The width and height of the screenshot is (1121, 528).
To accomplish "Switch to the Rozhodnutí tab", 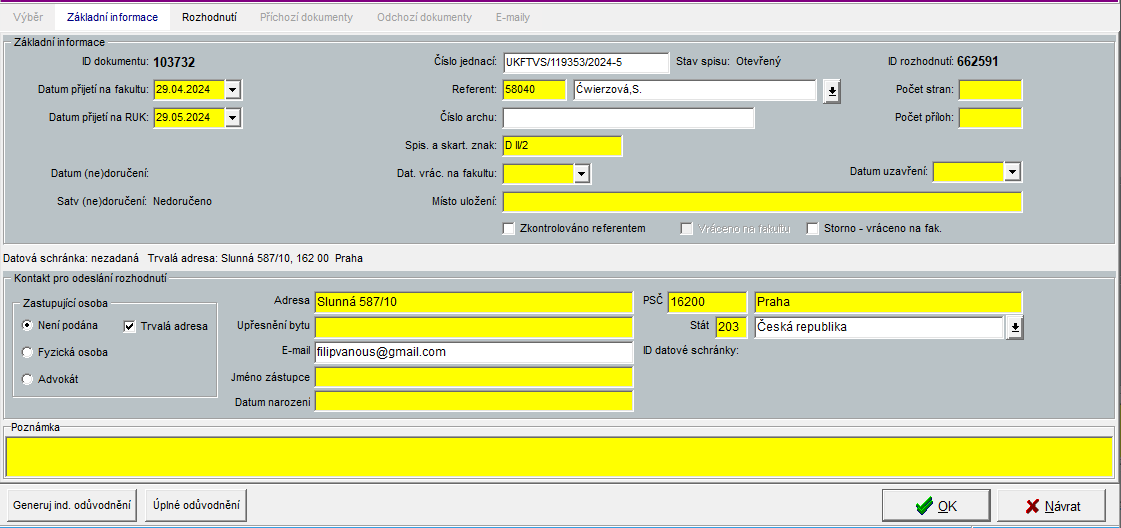I will (209, 18).
